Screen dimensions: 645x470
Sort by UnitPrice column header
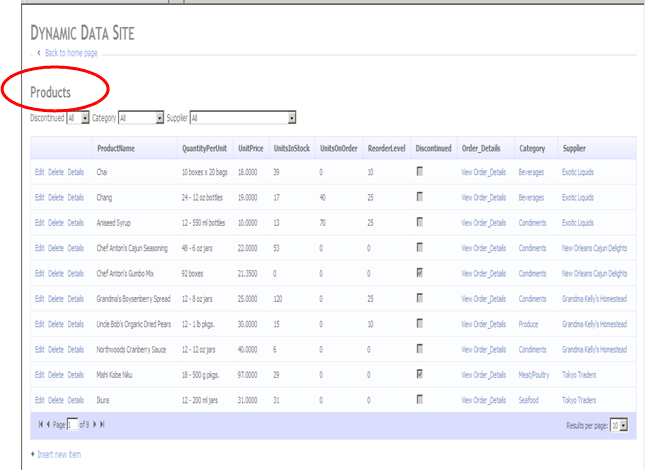[251, 148]
